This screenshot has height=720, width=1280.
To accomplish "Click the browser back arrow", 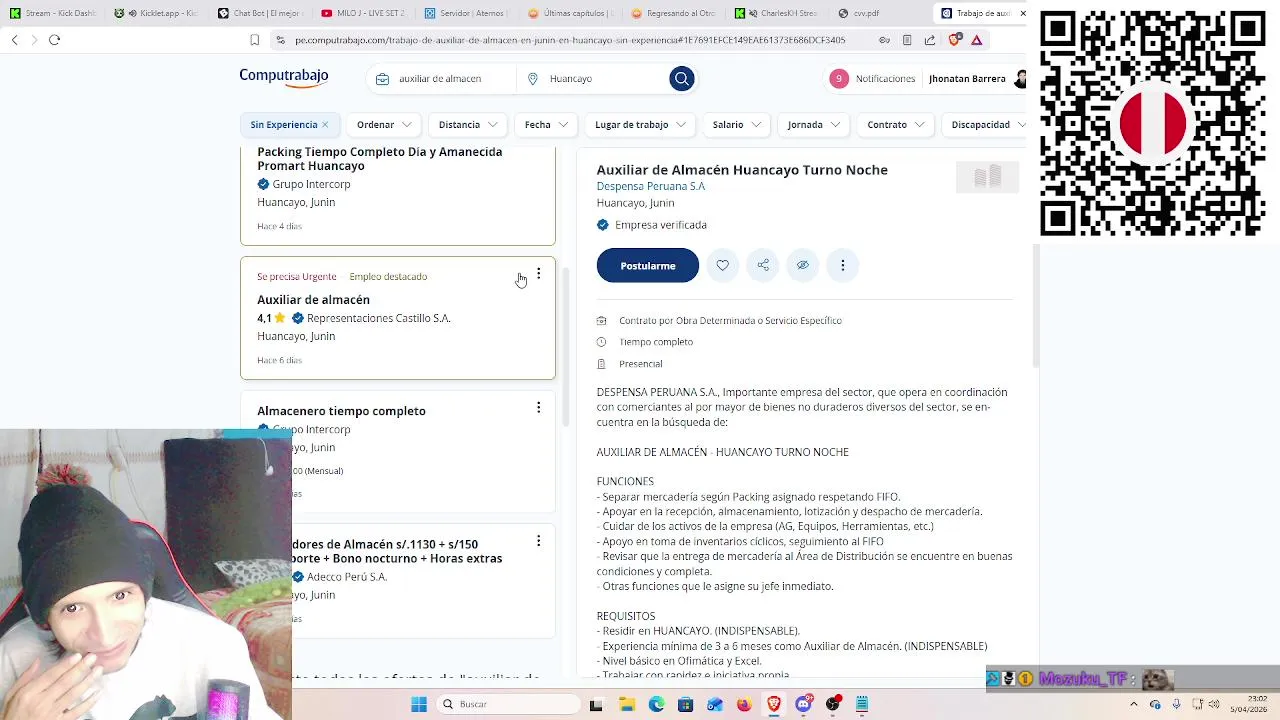I will coord(14,40).
